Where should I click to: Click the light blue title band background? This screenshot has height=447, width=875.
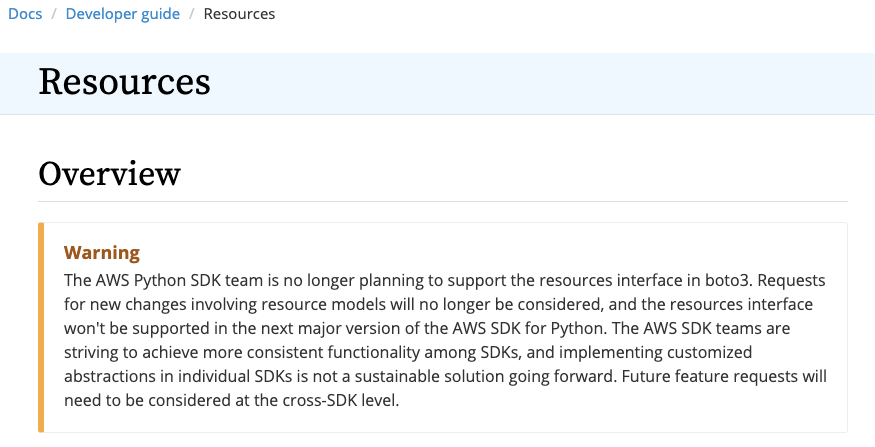tap(536, 84)
